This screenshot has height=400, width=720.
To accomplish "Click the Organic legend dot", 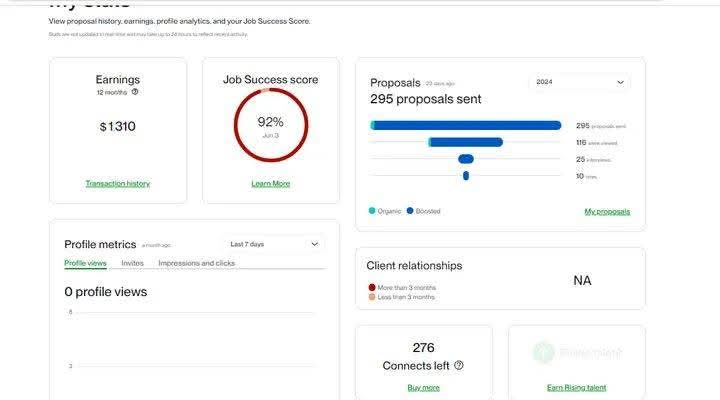I will tap(373, 211).
